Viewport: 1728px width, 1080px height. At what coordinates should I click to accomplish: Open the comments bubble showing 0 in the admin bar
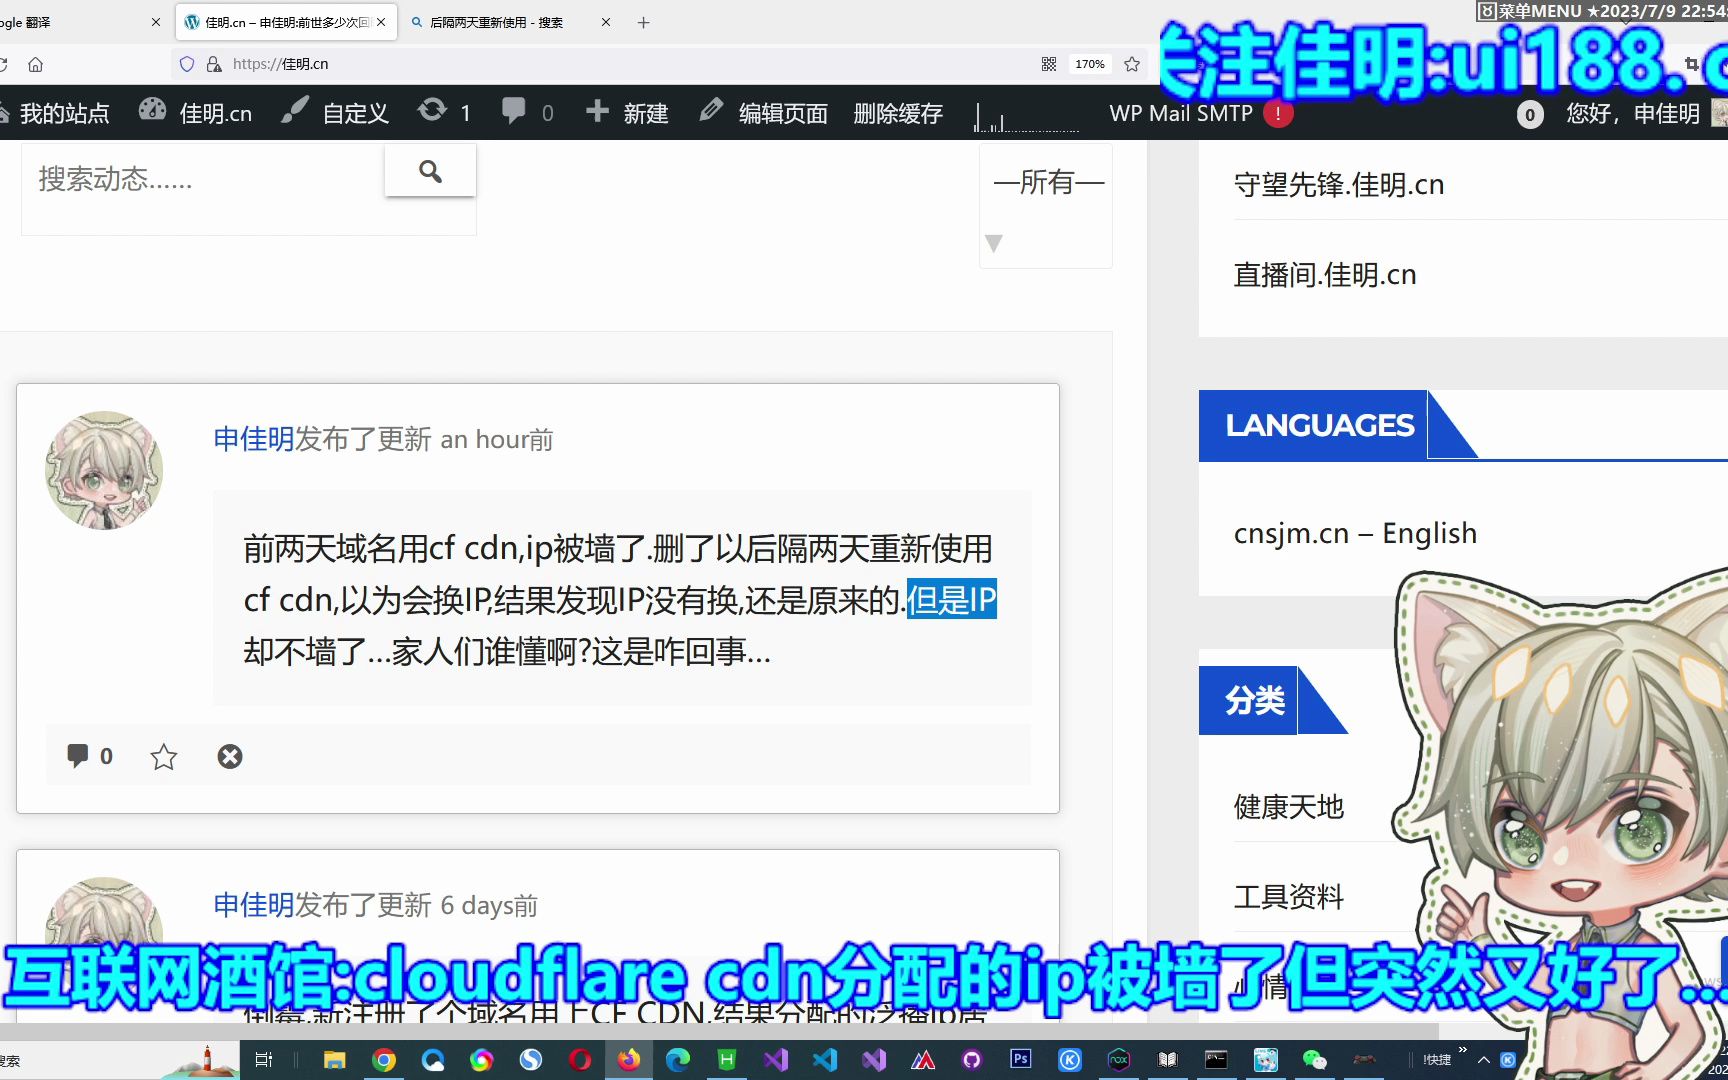point(527,113)
